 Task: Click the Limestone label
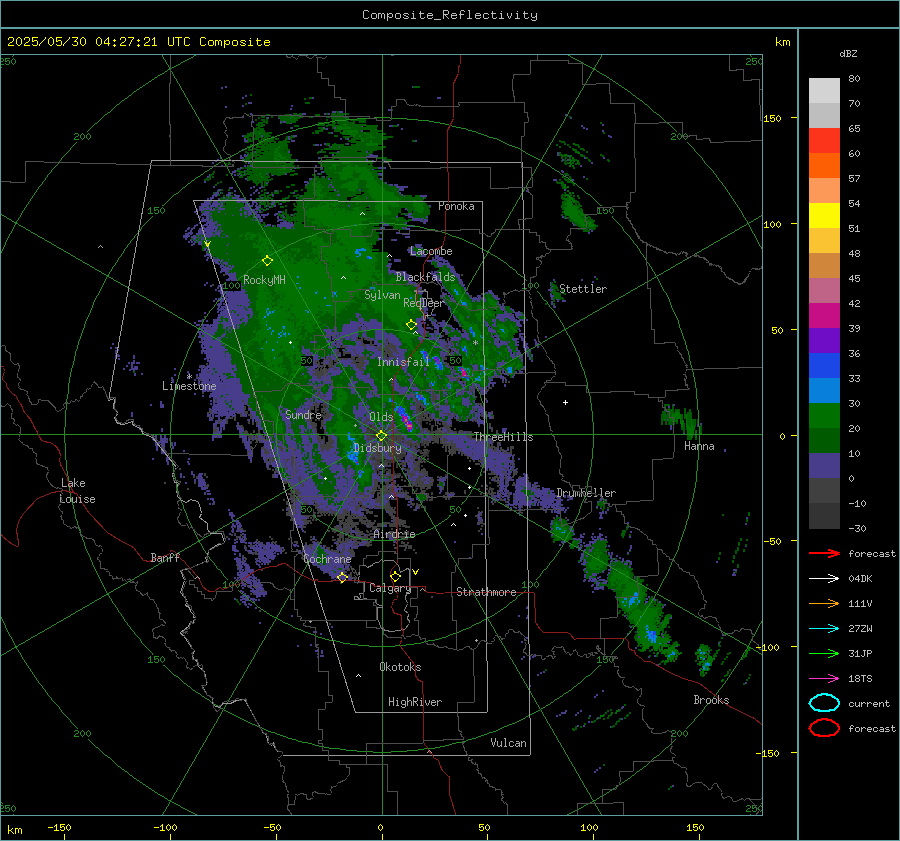pyautogui.click(x=189, y=386)
